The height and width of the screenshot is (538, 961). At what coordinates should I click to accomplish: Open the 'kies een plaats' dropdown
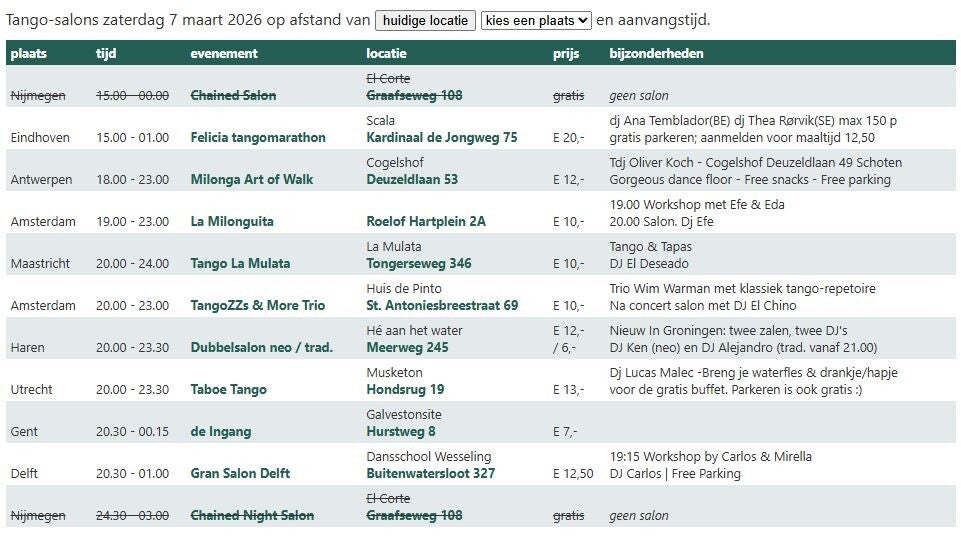[536, 20]
